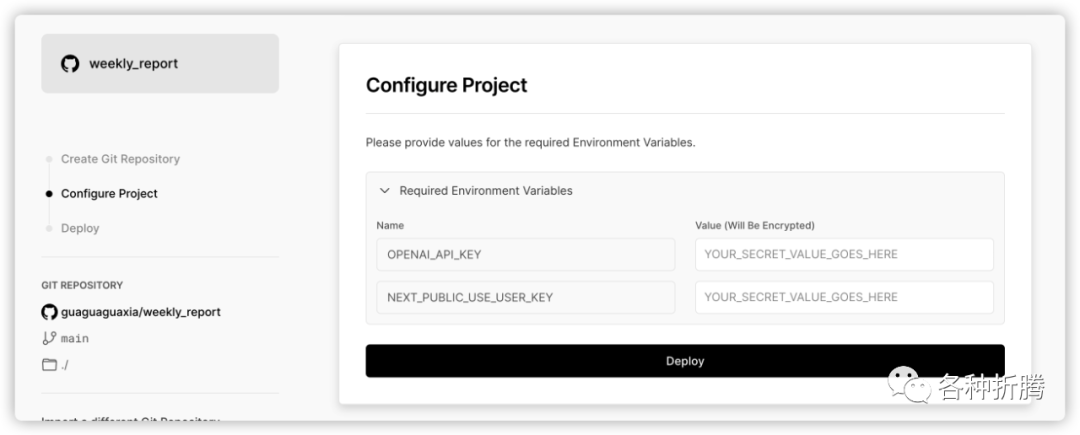Open the guaguaguaxia/weekly_report repository link
Image resolution: width=1080 pixels, height=435 pixels.
(x=140, y=312)
